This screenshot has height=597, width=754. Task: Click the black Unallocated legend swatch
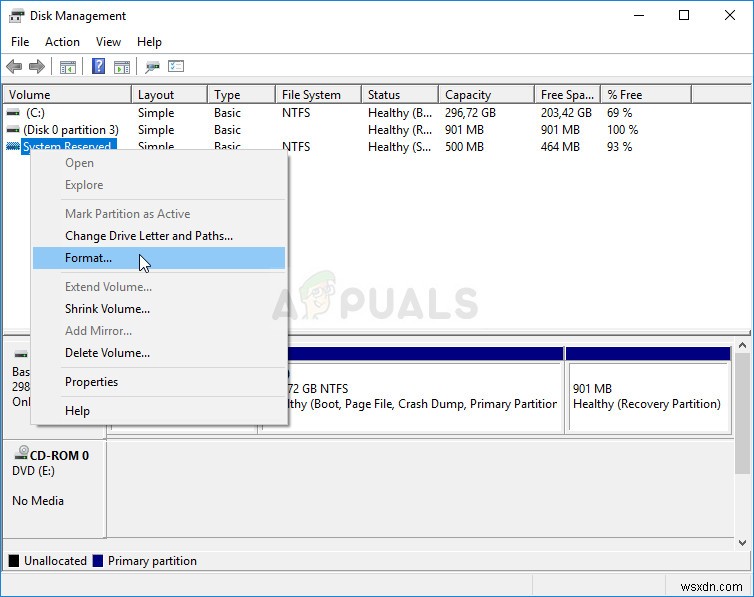click(14, 560)
